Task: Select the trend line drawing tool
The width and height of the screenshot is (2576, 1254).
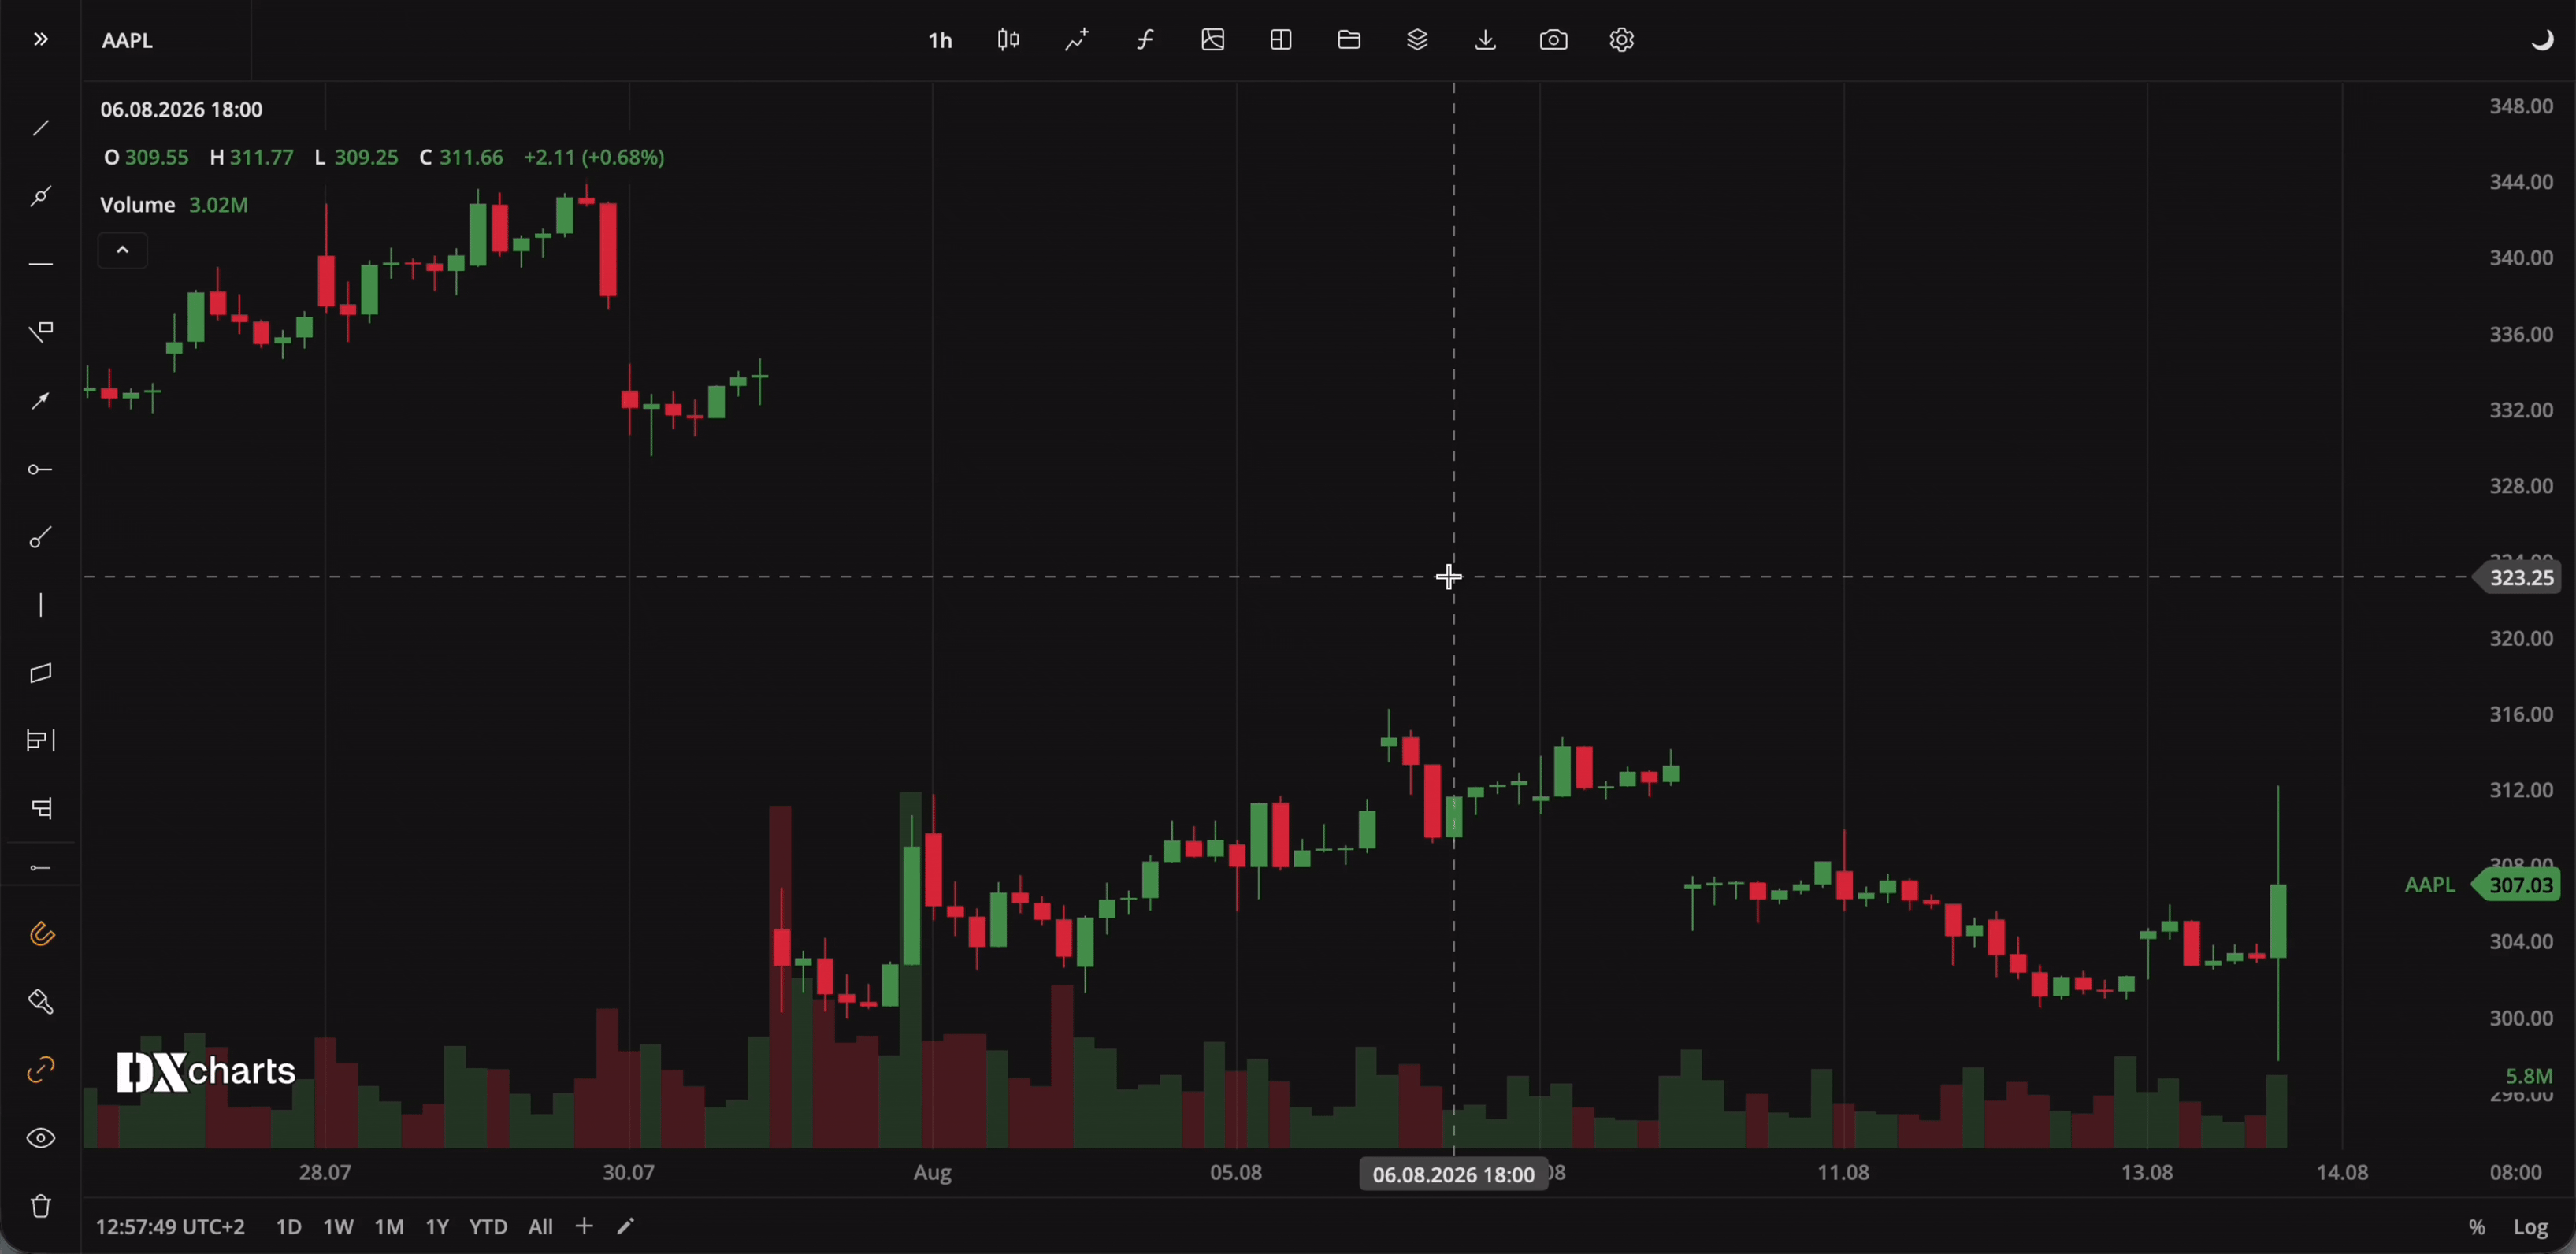Action: point(41,129)
